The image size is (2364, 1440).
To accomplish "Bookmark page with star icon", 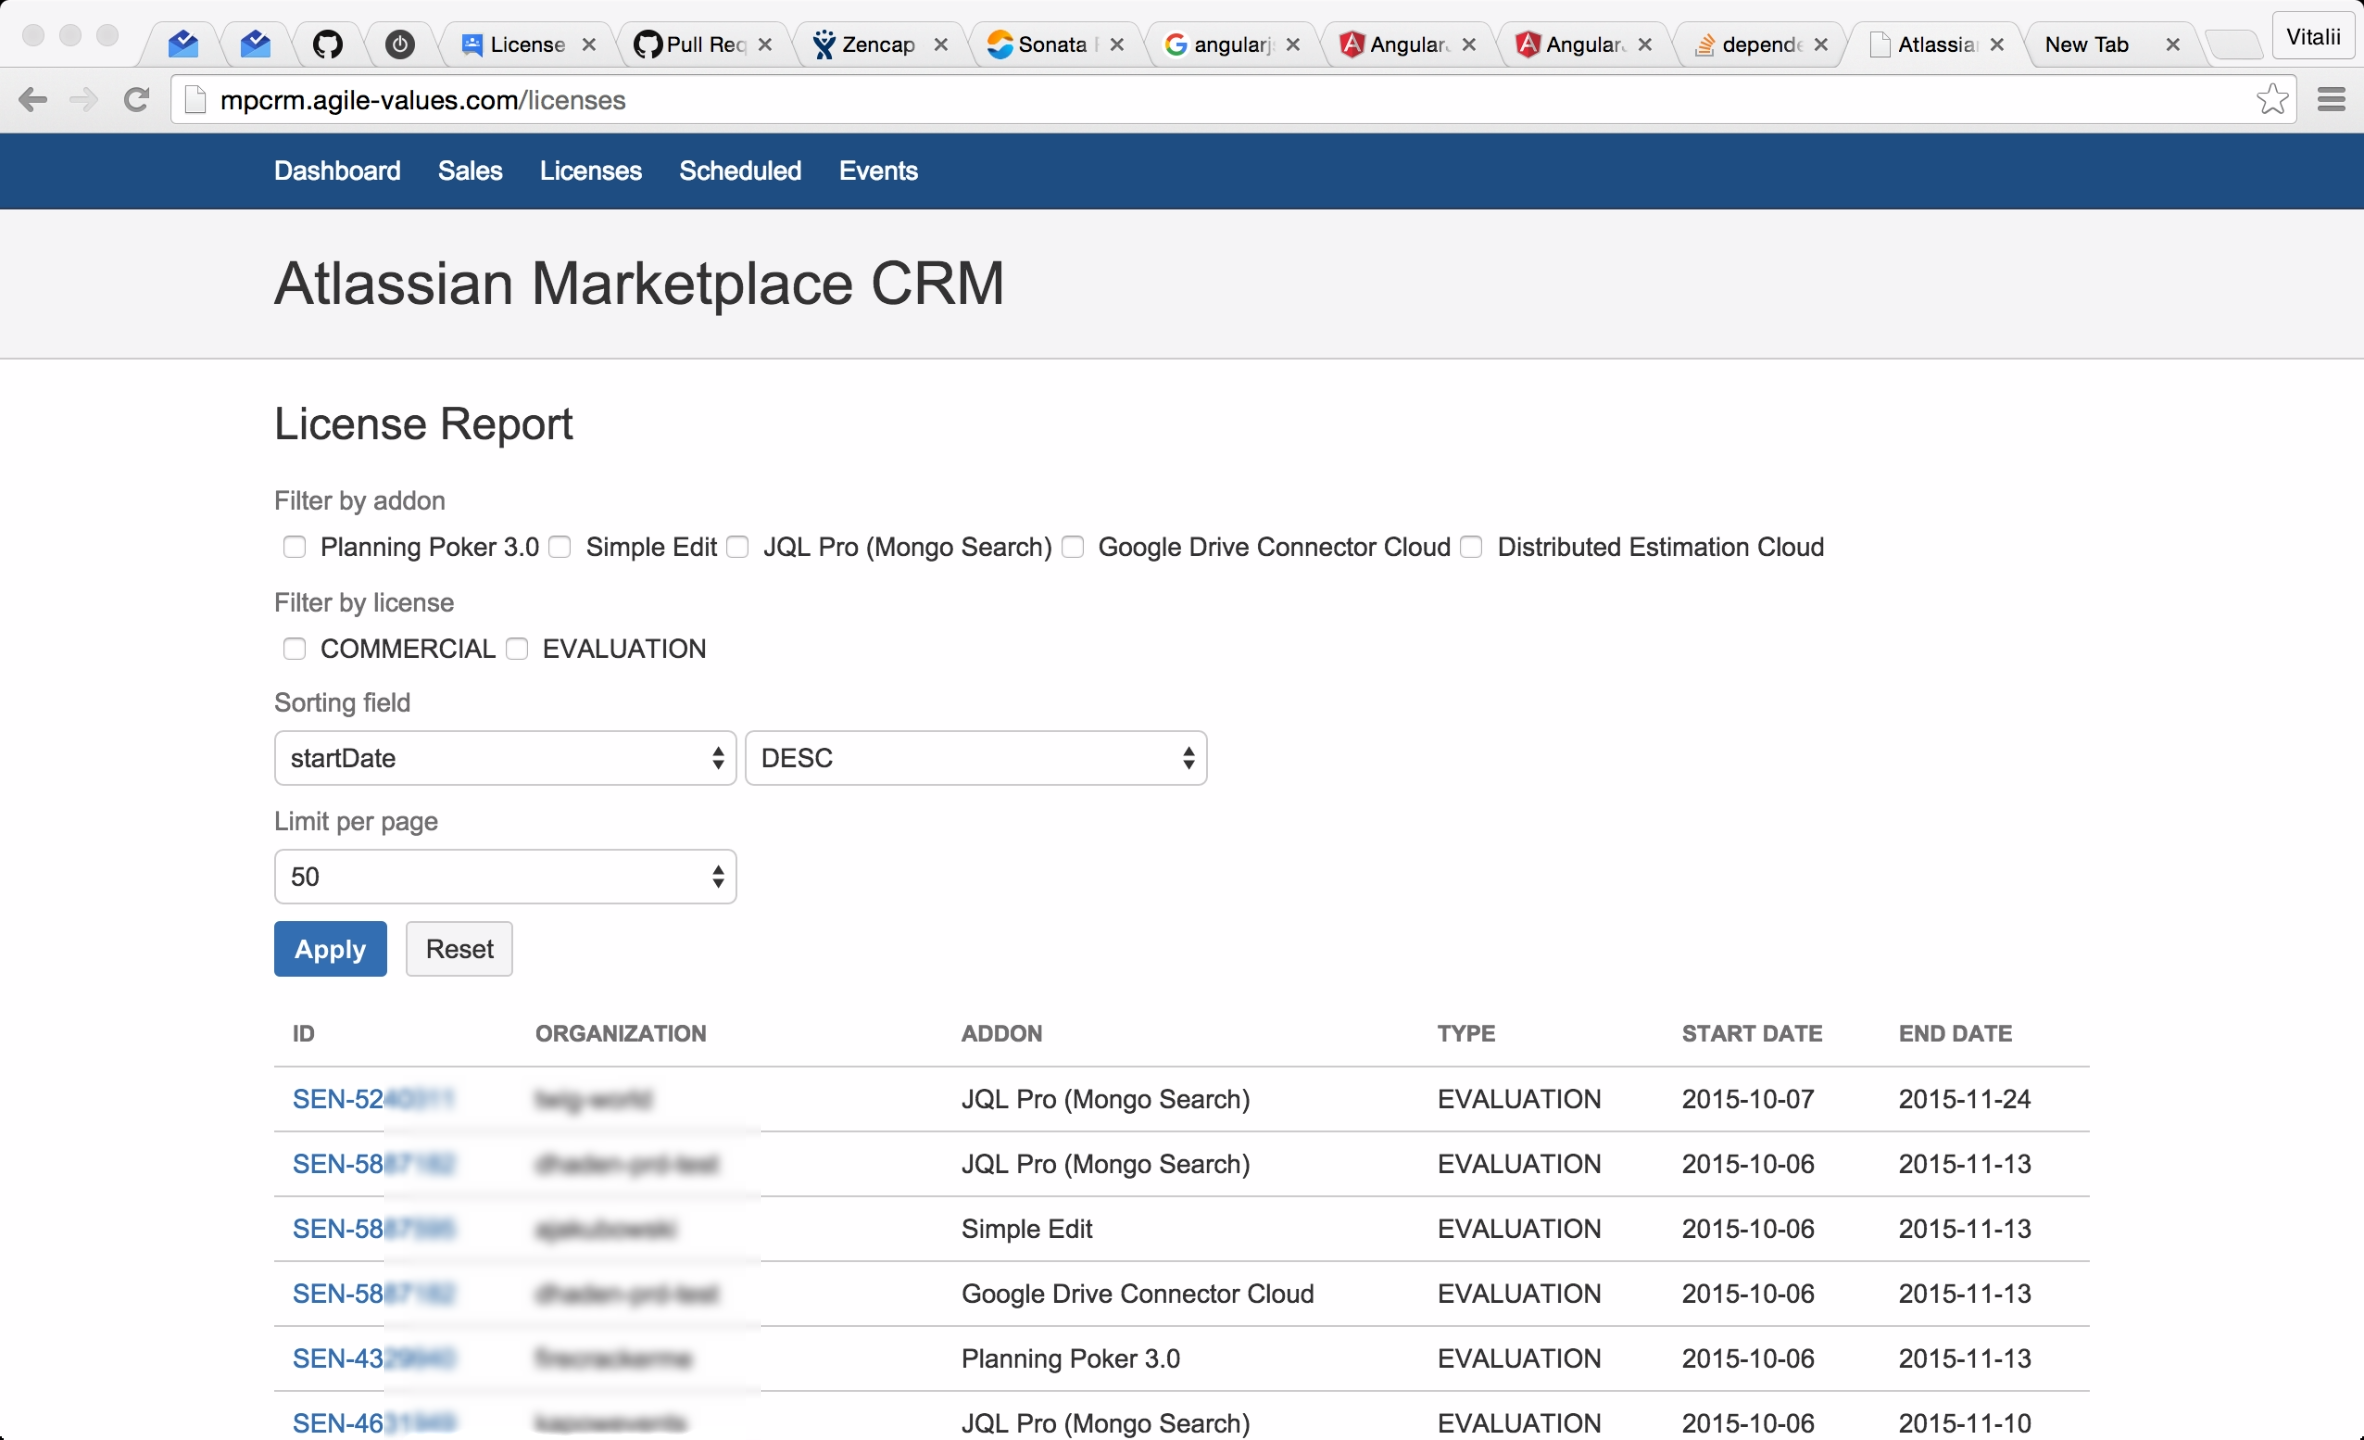I will pyautogui.click(x=2272, y=100).
